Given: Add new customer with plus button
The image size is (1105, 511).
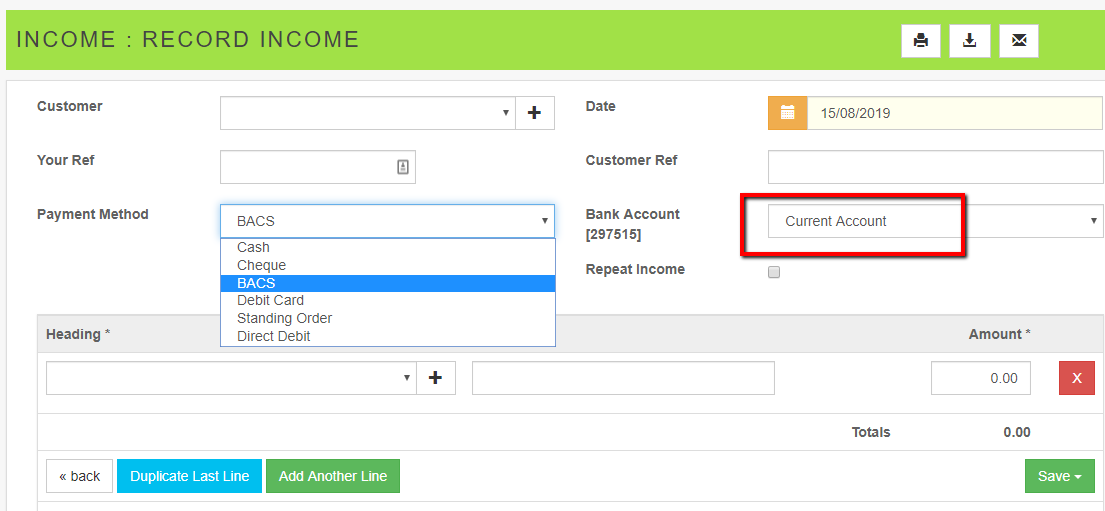Looking at the screenshot, I should coord(535,113).
